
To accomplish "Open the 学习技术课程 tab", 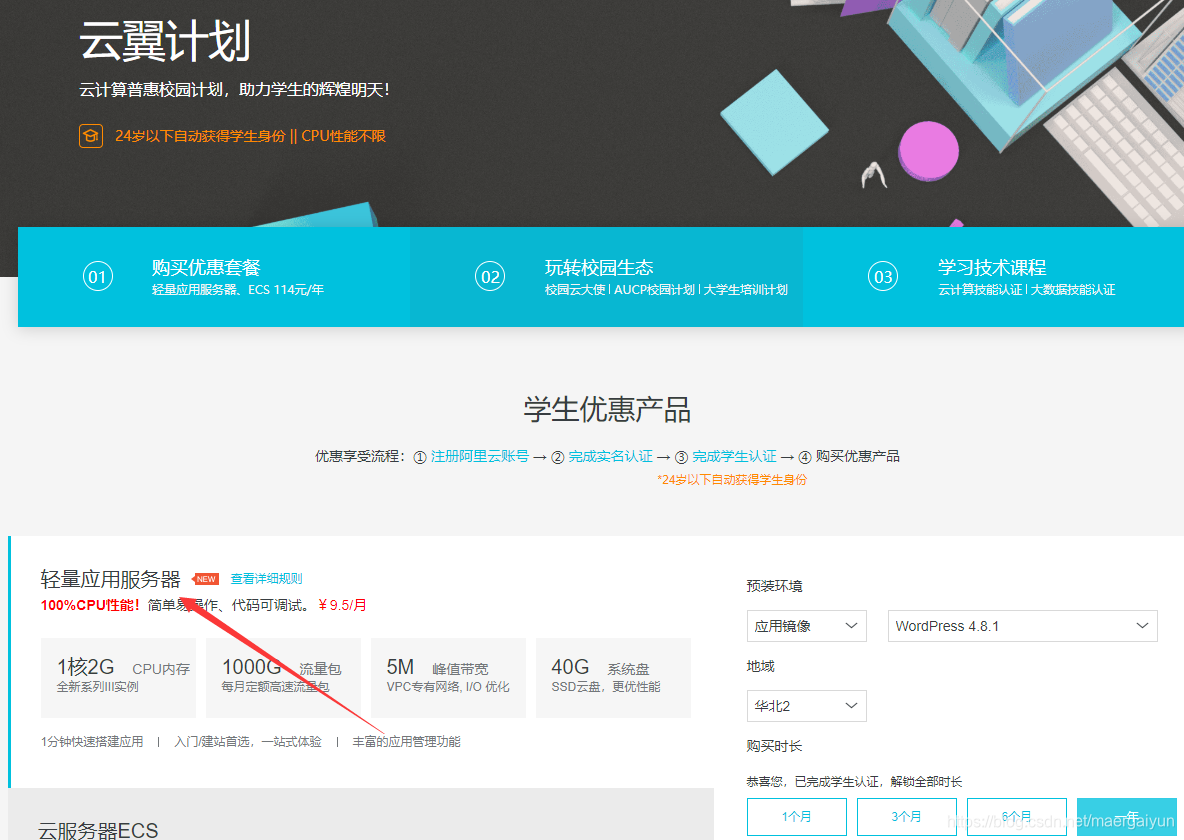I will 993,276.
